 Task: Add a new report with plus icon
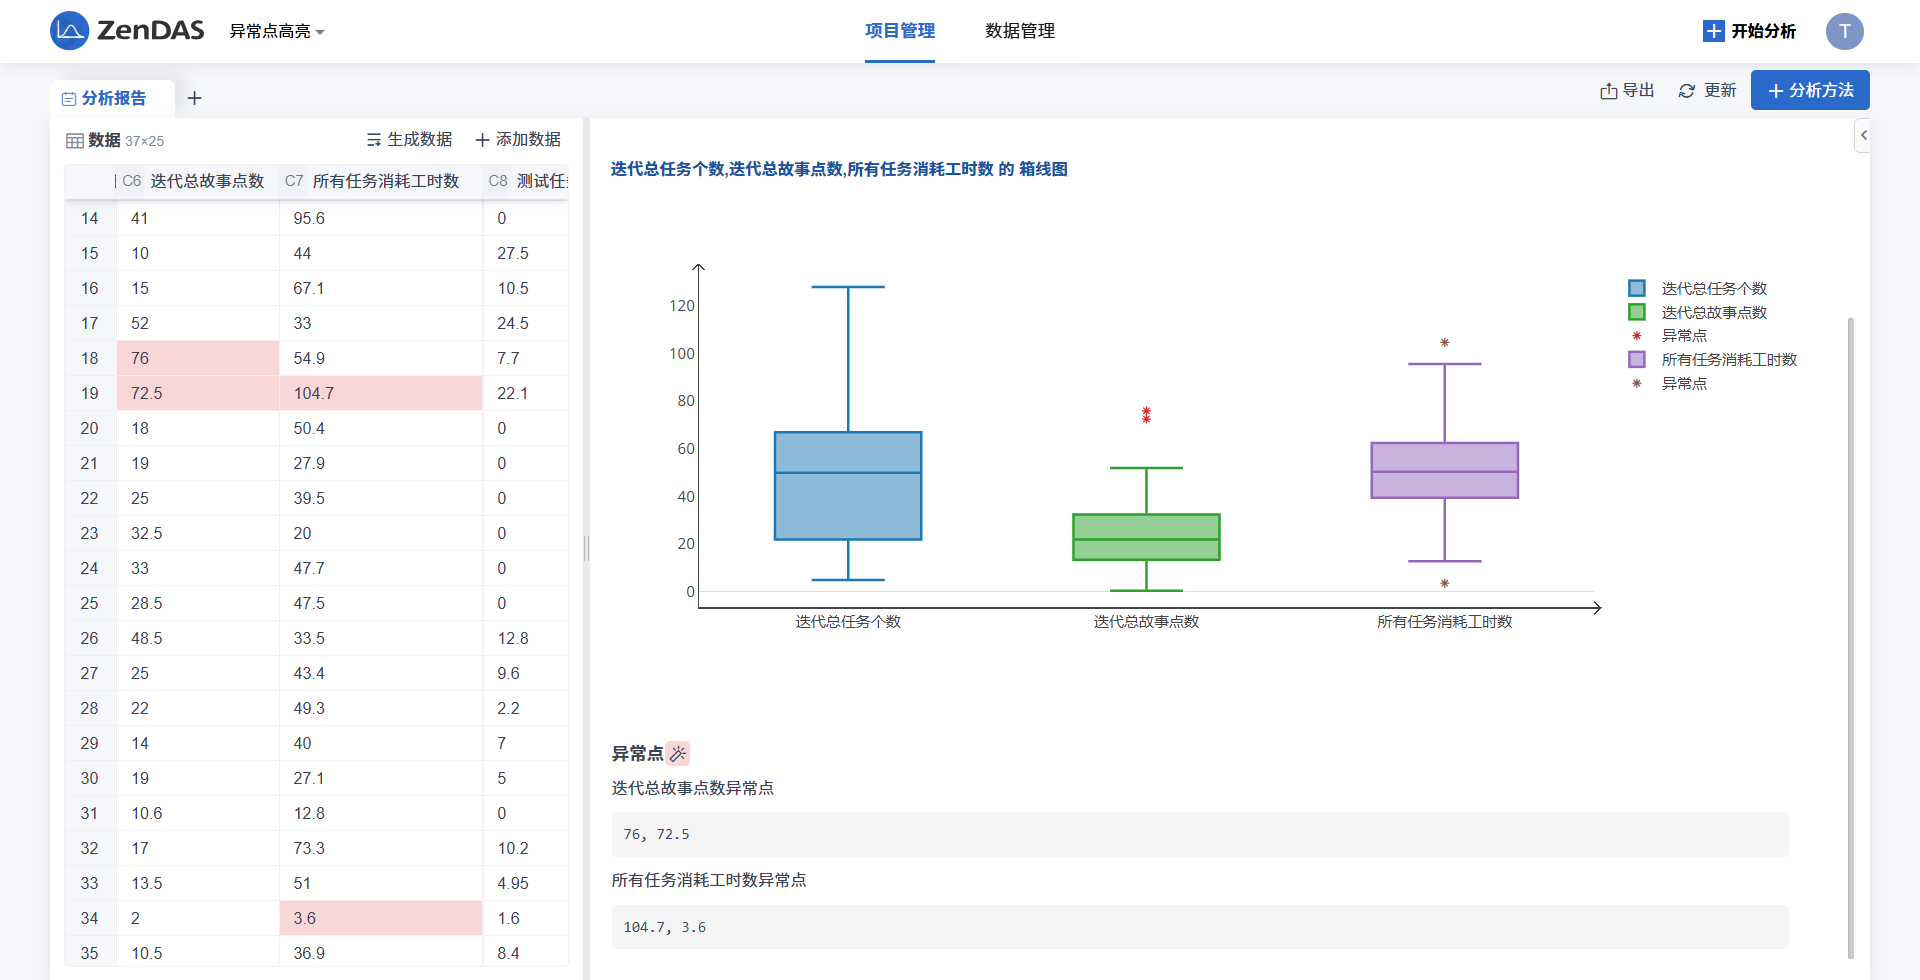click(195, 98)
